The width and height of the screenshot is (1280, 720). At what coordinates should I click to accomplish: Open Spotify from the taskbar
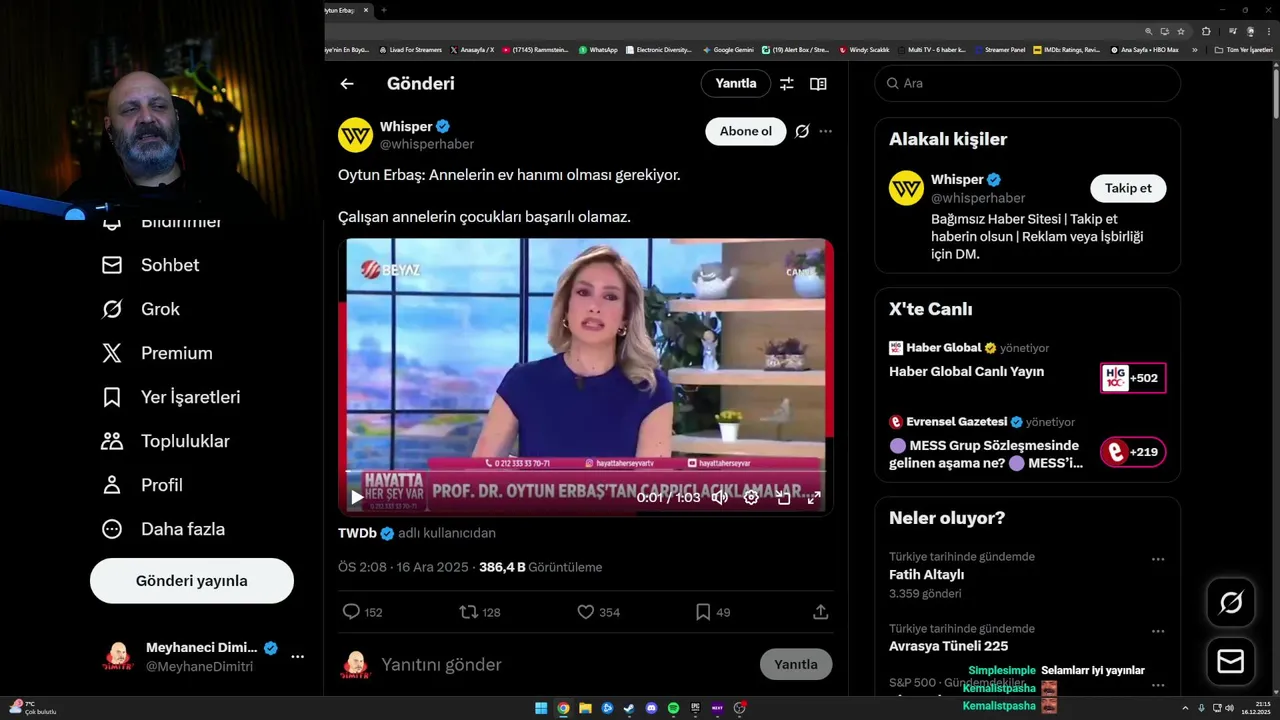click(673, 708)
